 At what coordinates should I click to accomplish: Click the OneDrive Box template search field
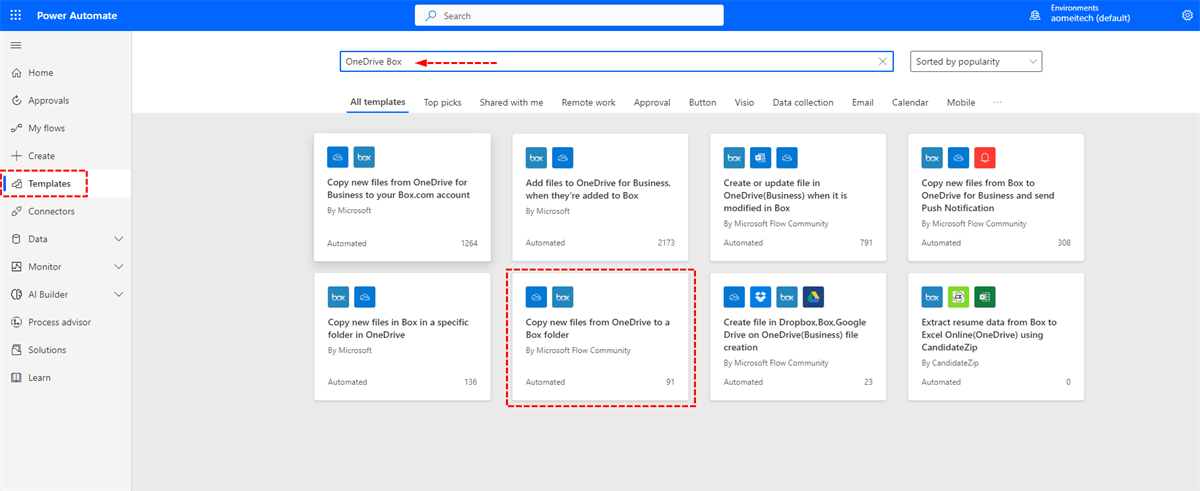click(615, 61)
